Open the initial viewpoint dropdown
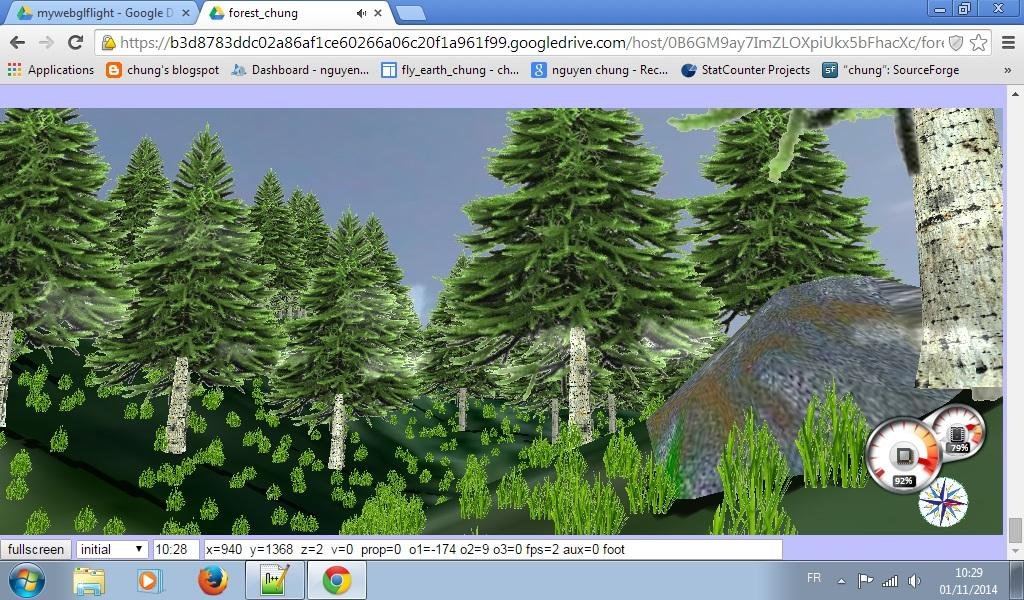The image size is (1024, 600). tap(112, 549)
